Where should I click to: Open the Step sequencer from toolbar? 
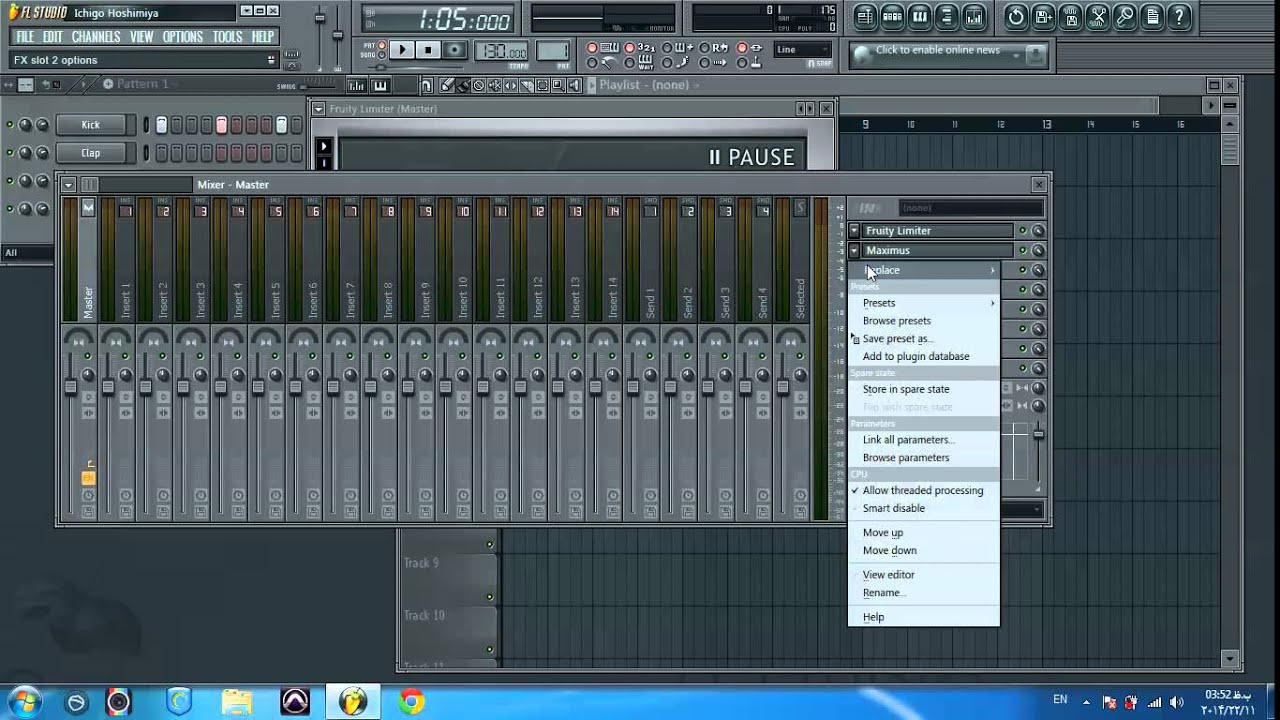click(x=892, y=16)
